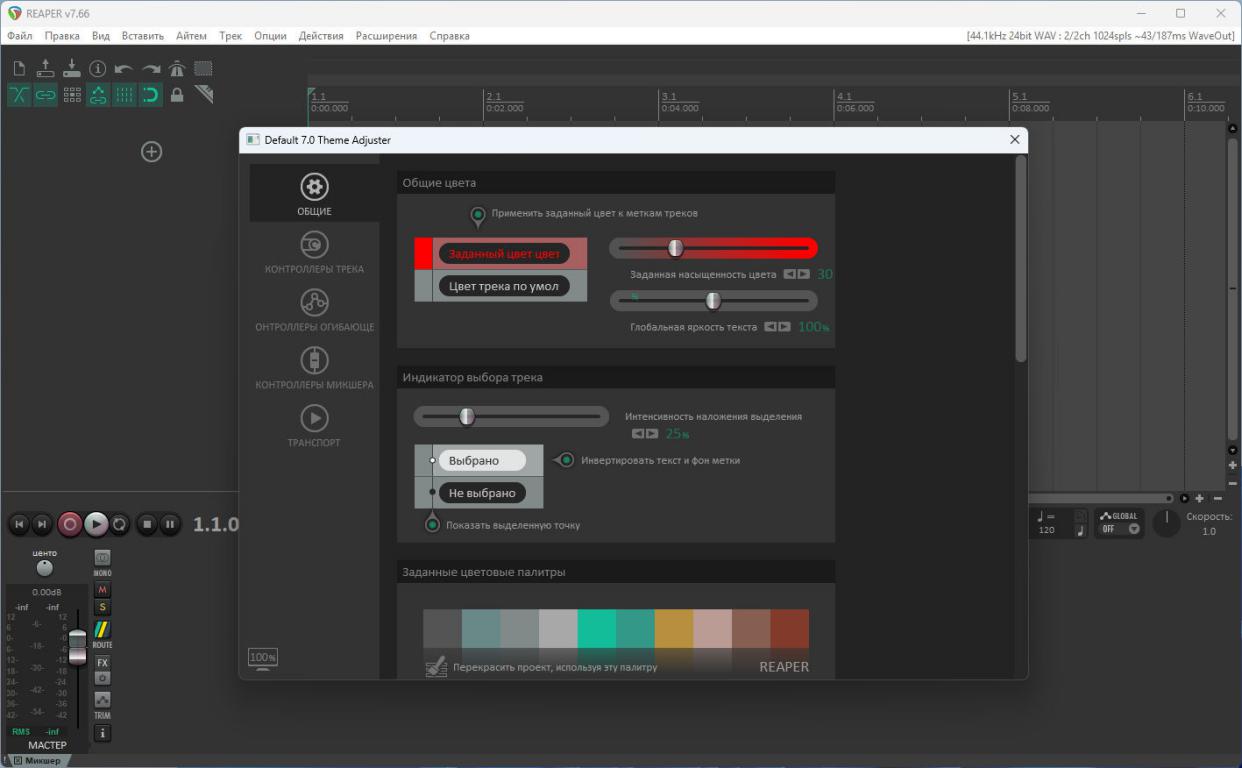Toggle 'Инвертировать текст и фон метки'

point(566,460)
